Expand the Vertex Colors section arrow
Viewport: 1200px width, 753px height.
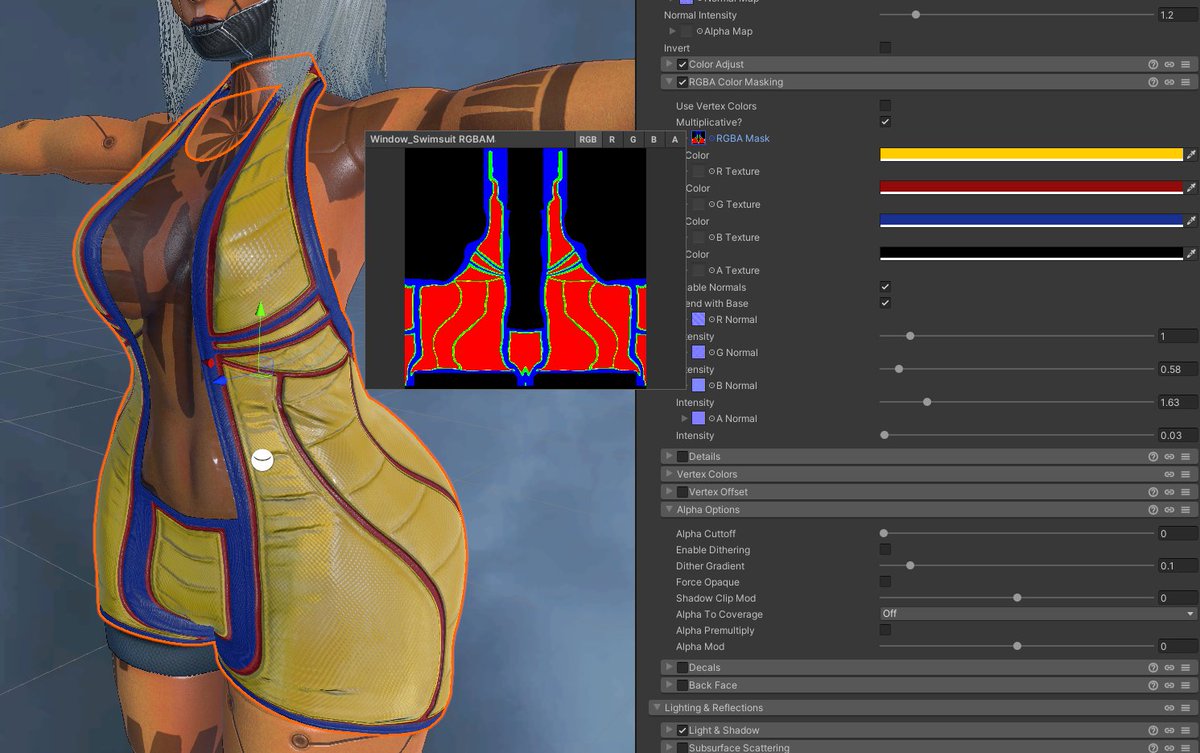(669, 474)
